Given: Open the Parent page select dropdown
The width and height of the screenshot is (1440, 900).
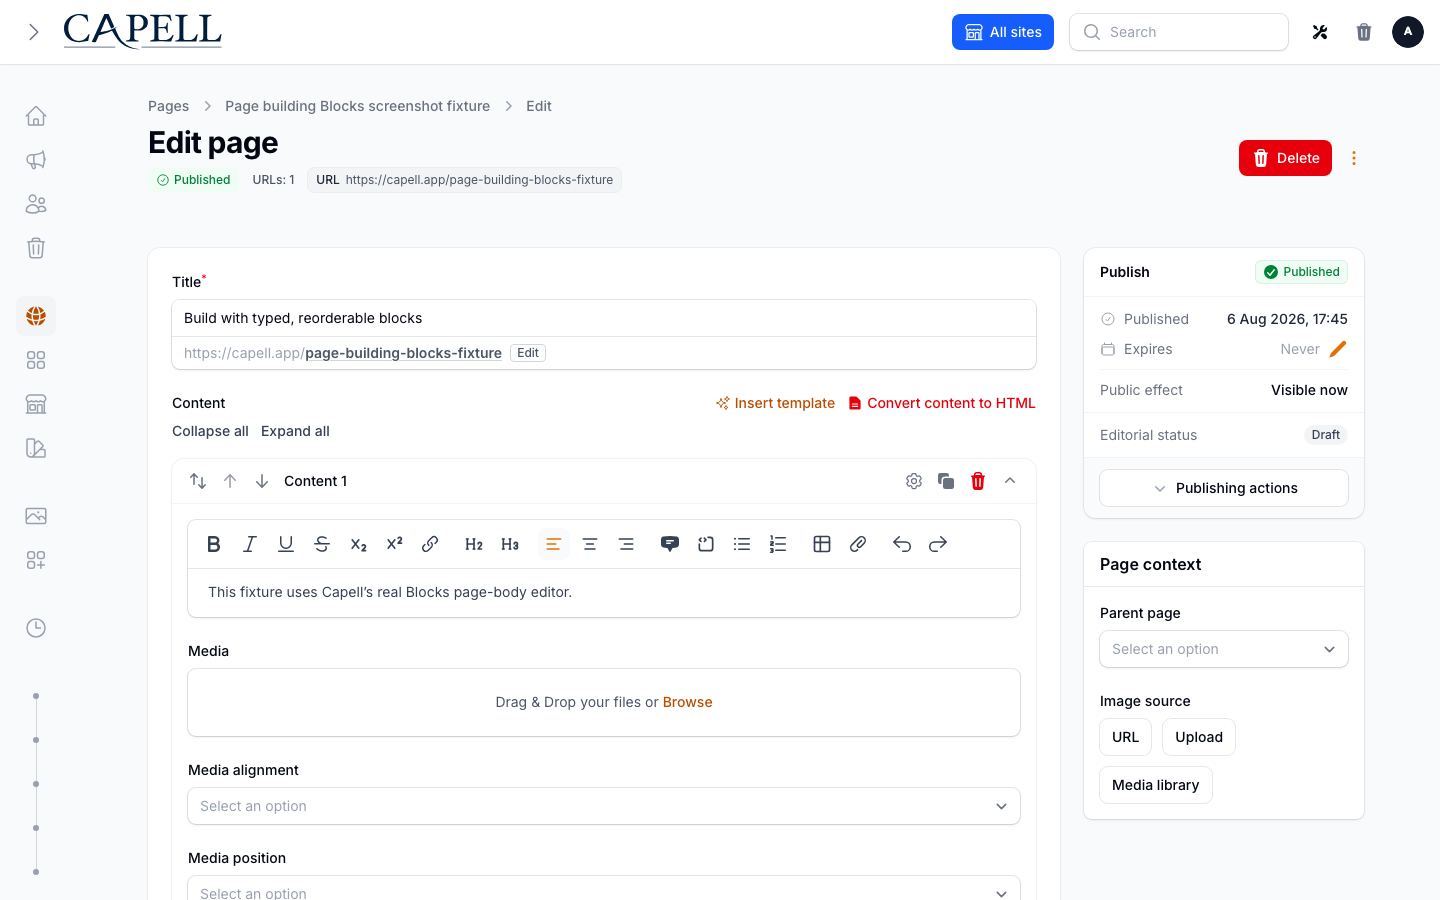Looking at the screenshot, I should (x=1224, y=649).
